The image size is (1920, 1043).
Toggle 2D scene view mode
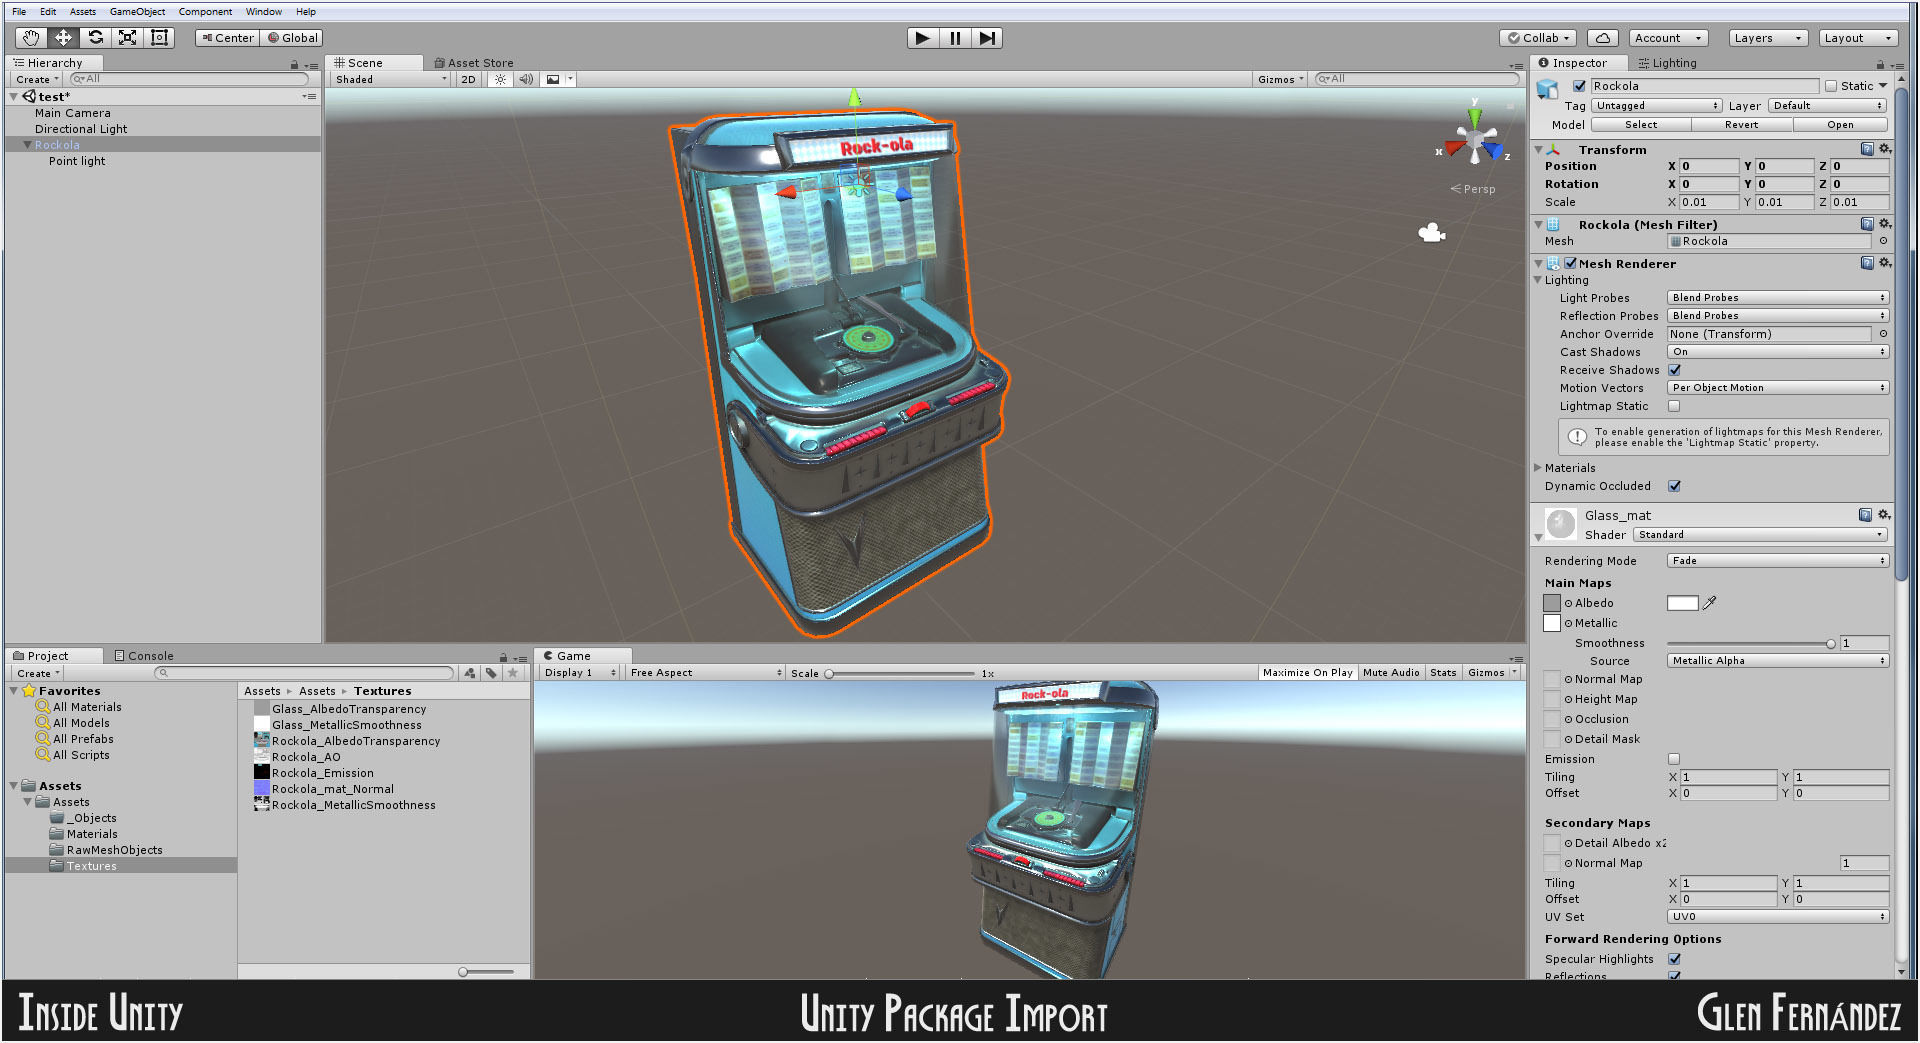pos(468,79)
